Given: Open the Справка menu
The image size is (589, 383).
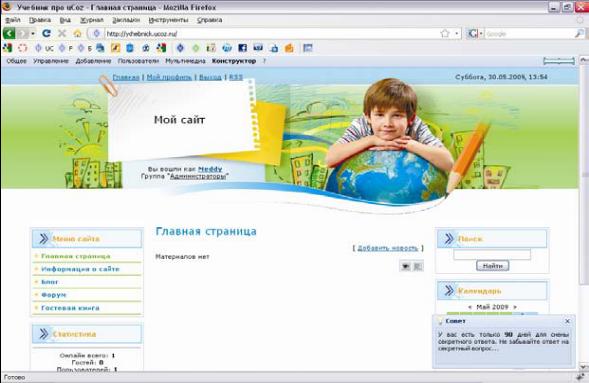Looking at the screenshot, I should (210, 20).
